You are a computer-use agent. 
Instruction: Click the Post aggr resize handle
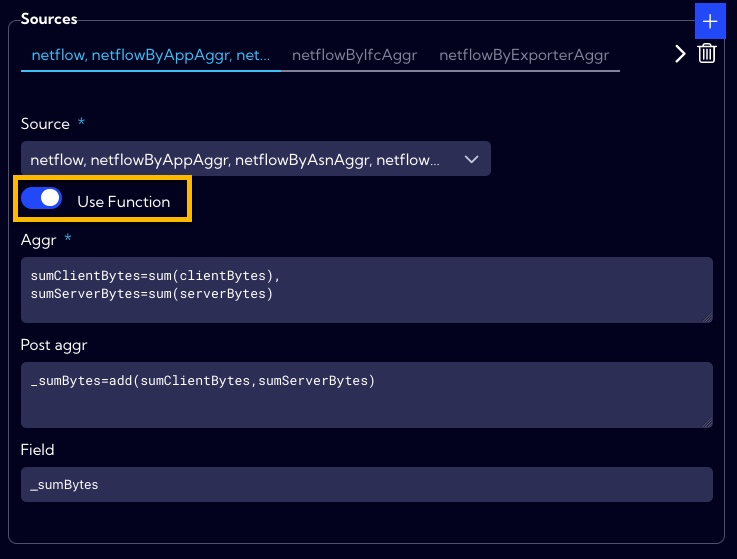point(707,422)
